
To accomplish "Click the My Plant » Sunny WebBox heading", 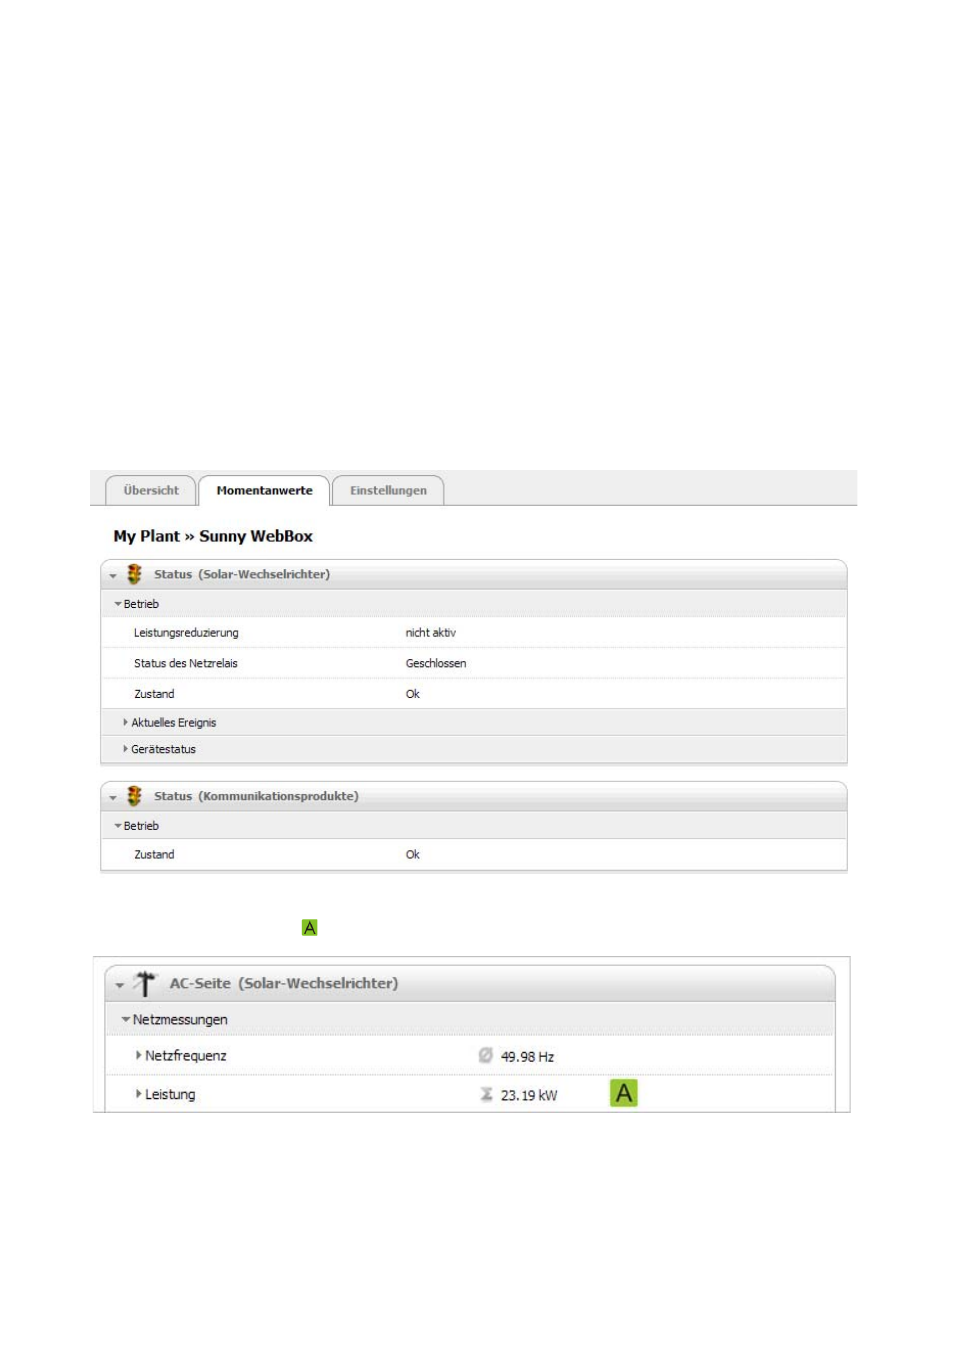I will pos(213,536).
